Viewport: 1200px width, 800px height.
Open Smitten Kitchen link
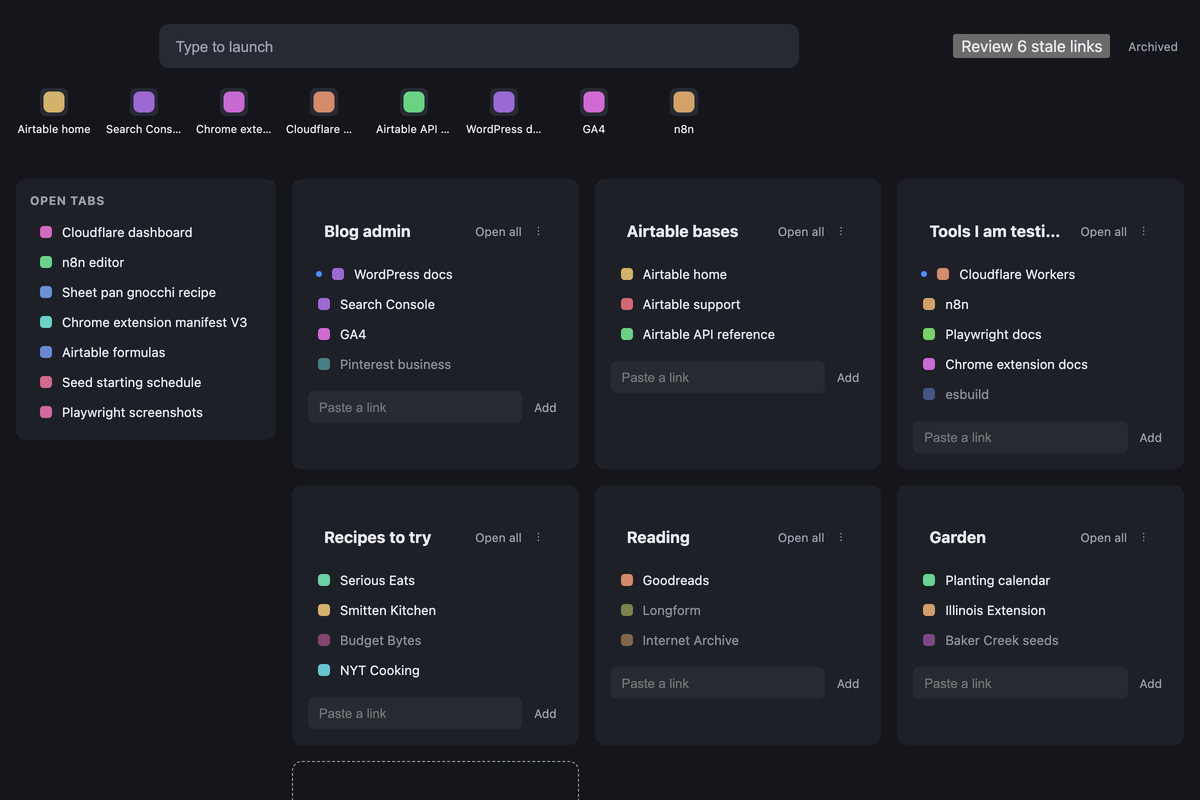(x=388, y=610)
